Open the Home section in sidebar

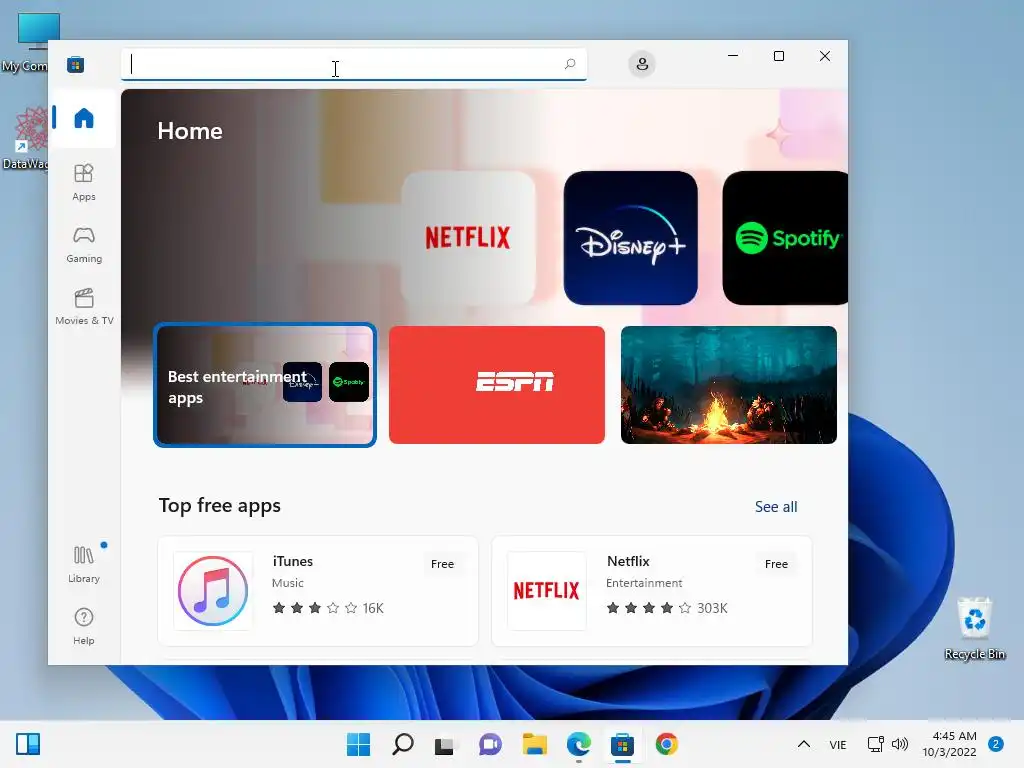[x=84, y=119]
